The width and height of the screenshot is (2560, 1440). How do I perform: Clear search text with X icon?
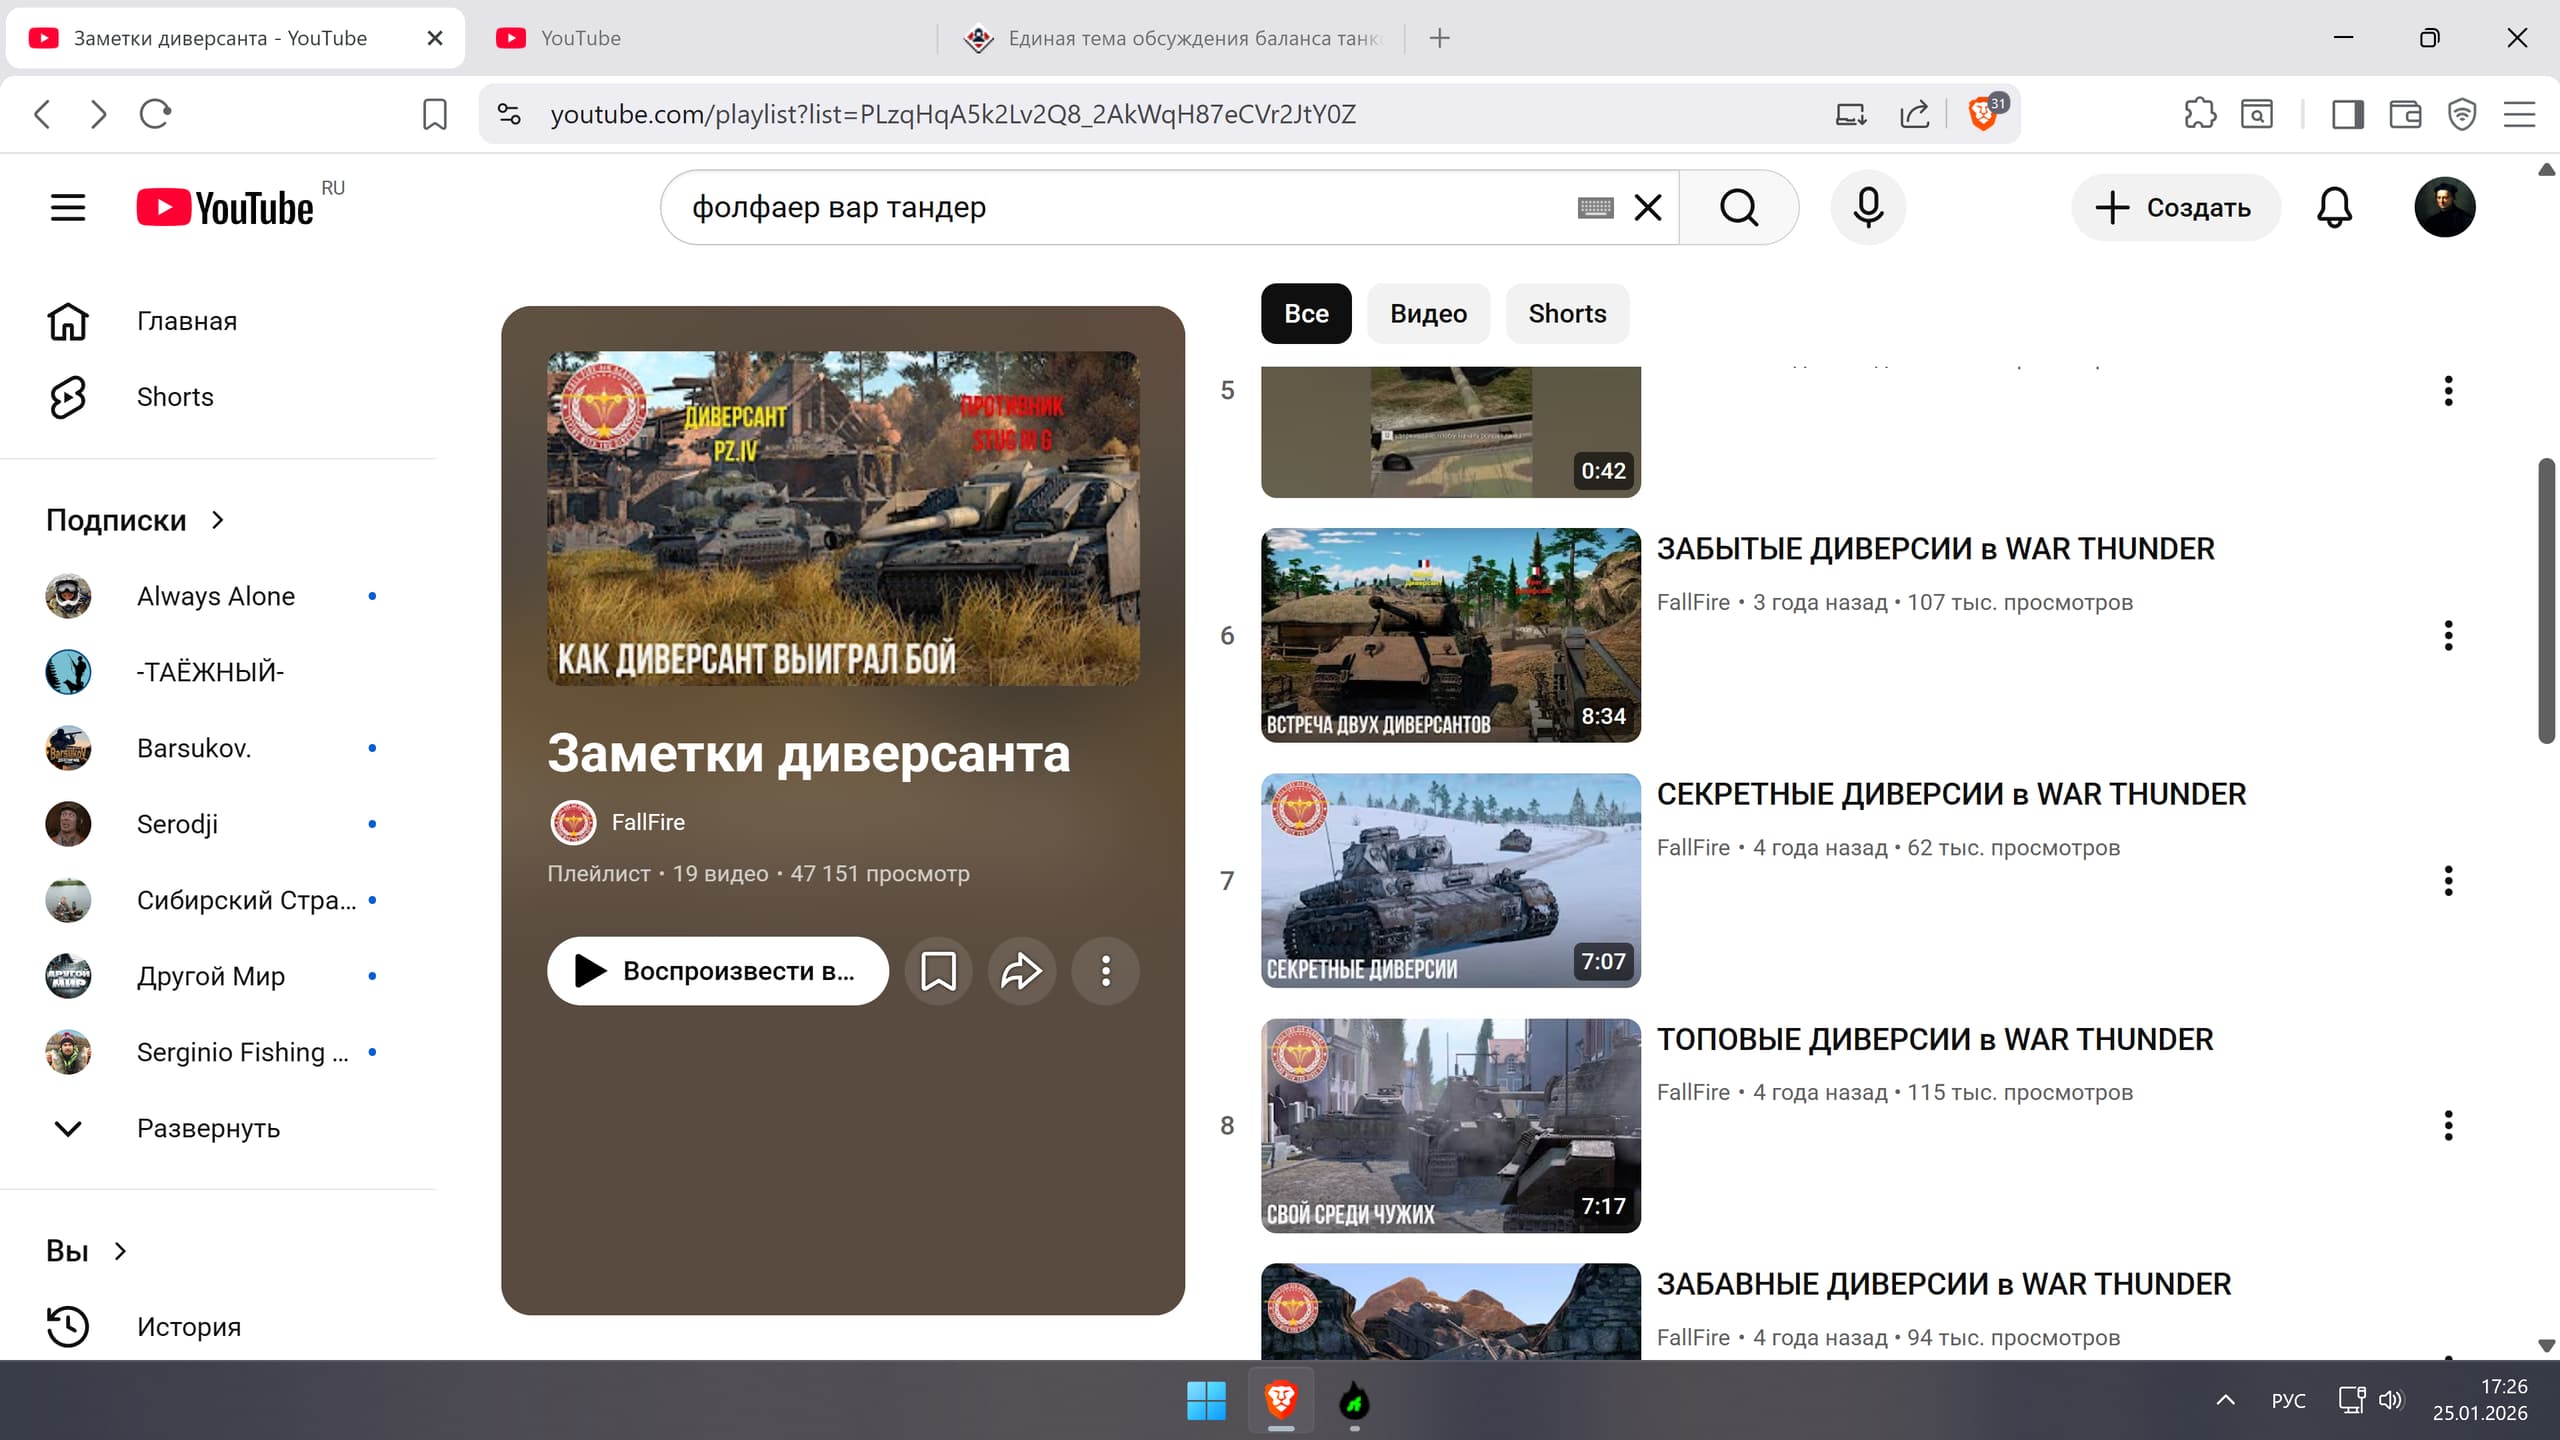click(x=1647, y=207)
